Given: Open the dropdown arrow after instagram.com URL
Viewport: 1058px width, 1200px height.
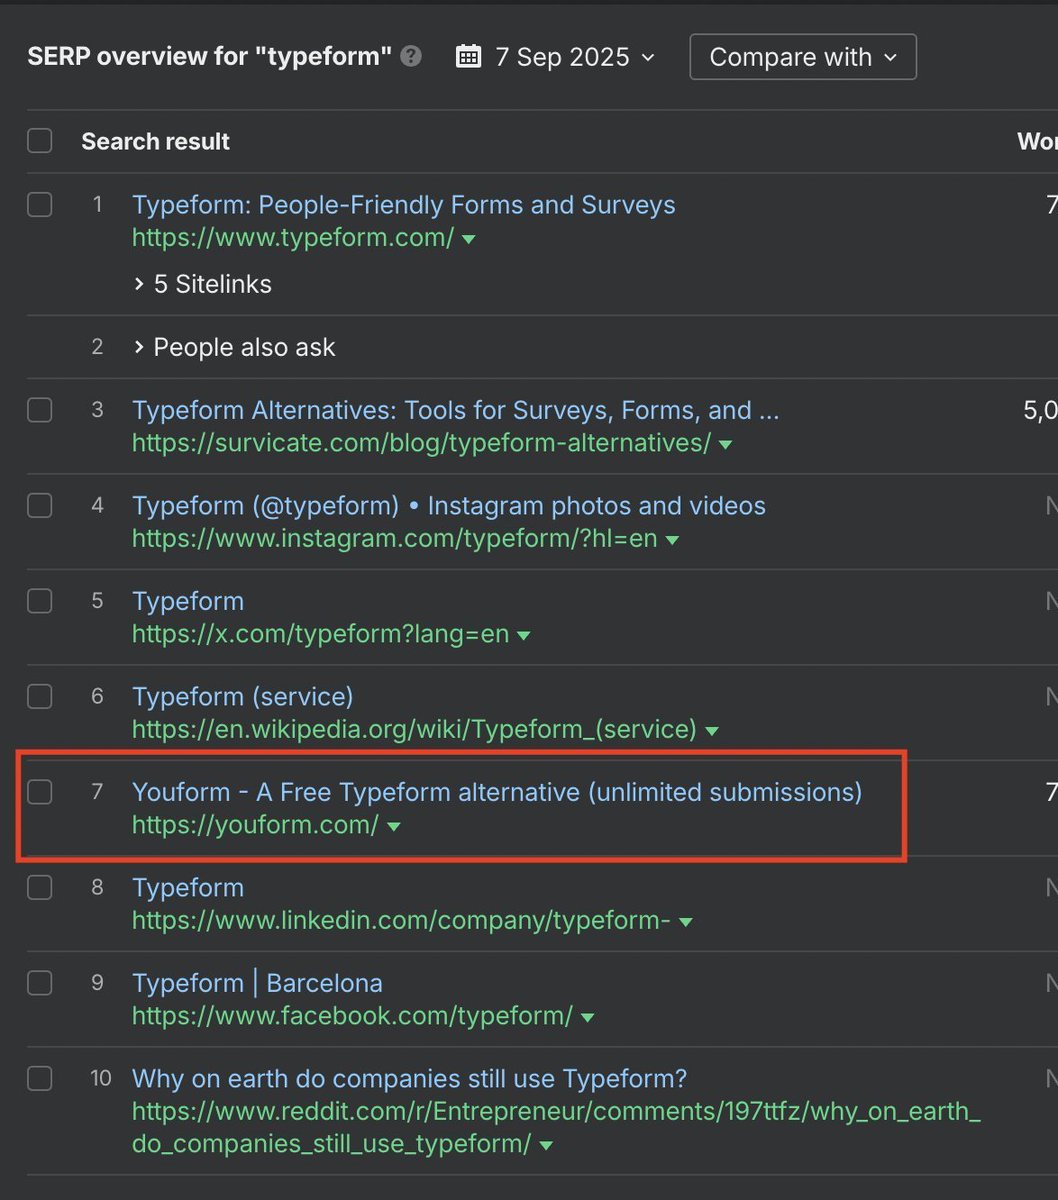Looking at the screenshot, I should pyautogui.click(x=672, y=540).
